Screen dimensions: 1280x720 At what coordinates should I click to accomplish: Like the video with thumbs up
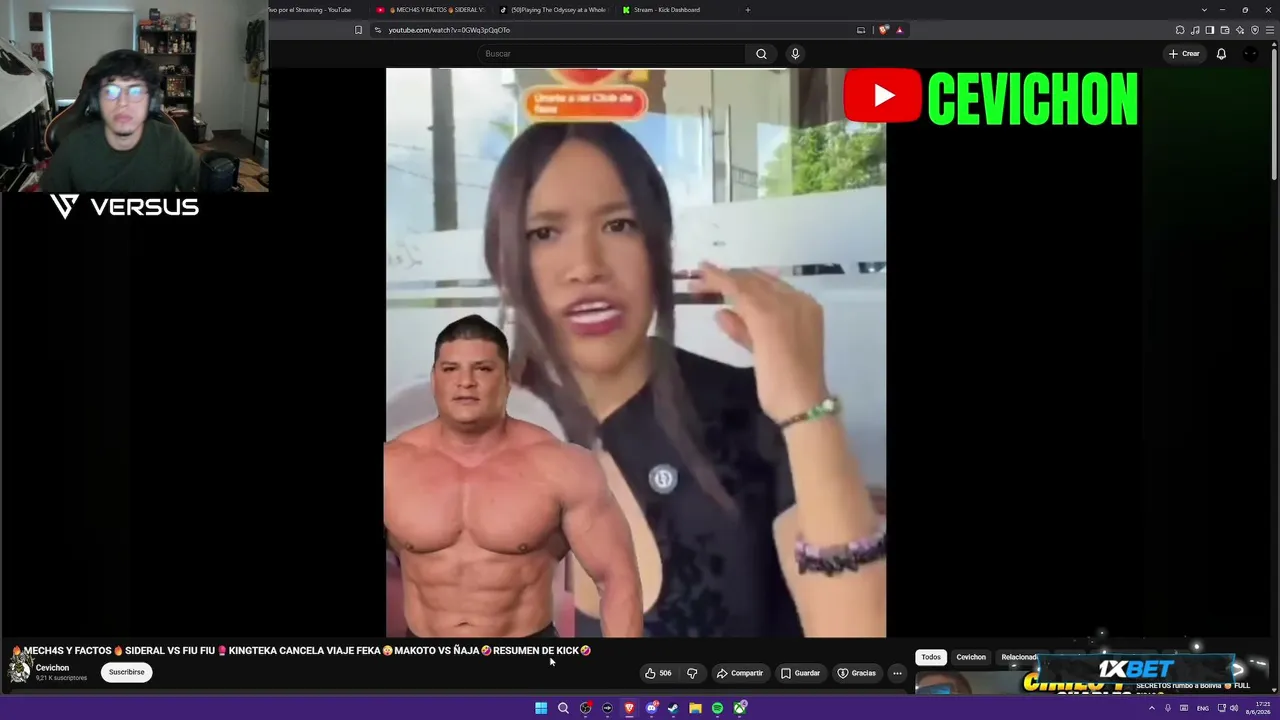658,673
